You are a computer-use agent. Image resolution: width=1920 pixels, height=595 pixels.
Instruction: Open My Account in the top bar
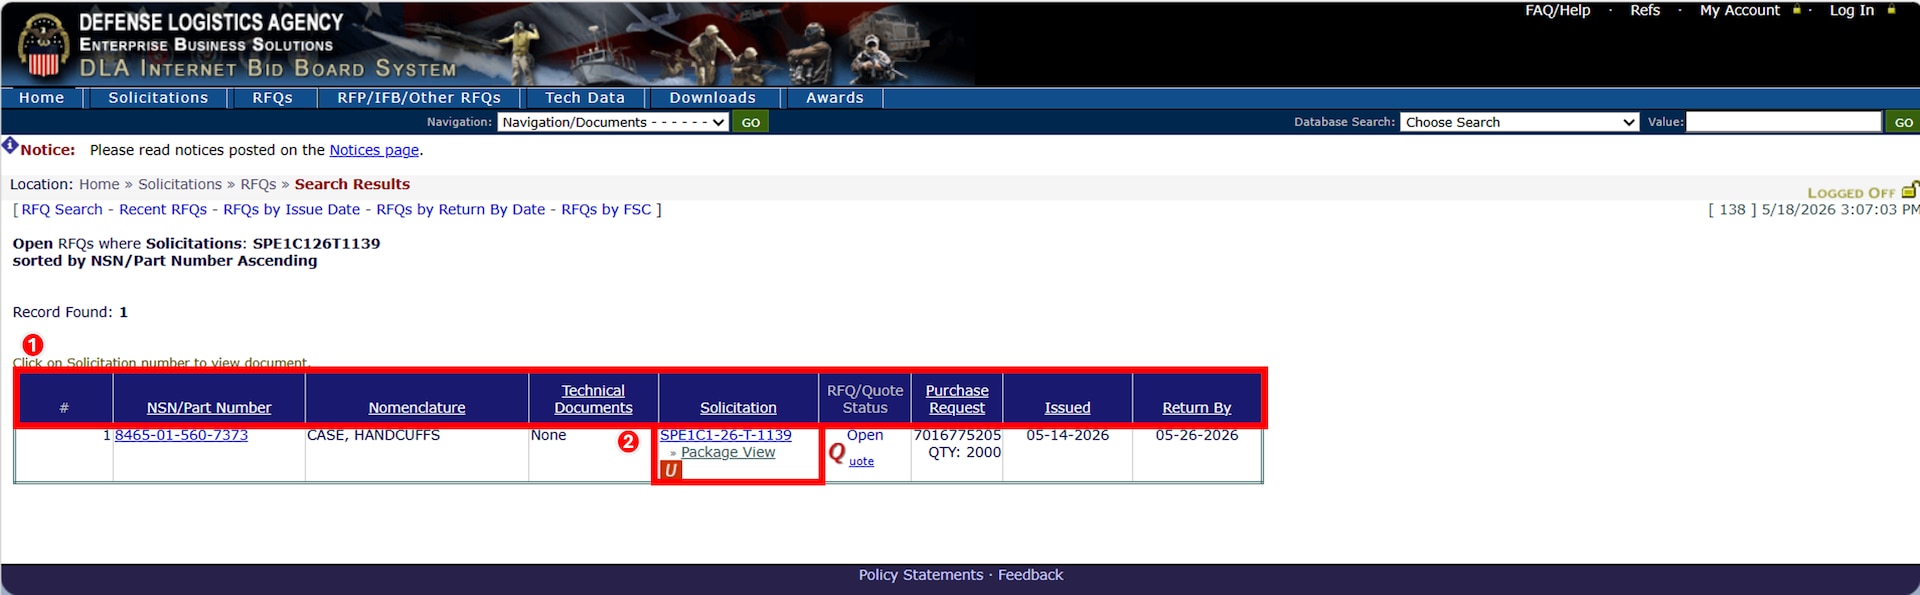[x=1740, y=10]
